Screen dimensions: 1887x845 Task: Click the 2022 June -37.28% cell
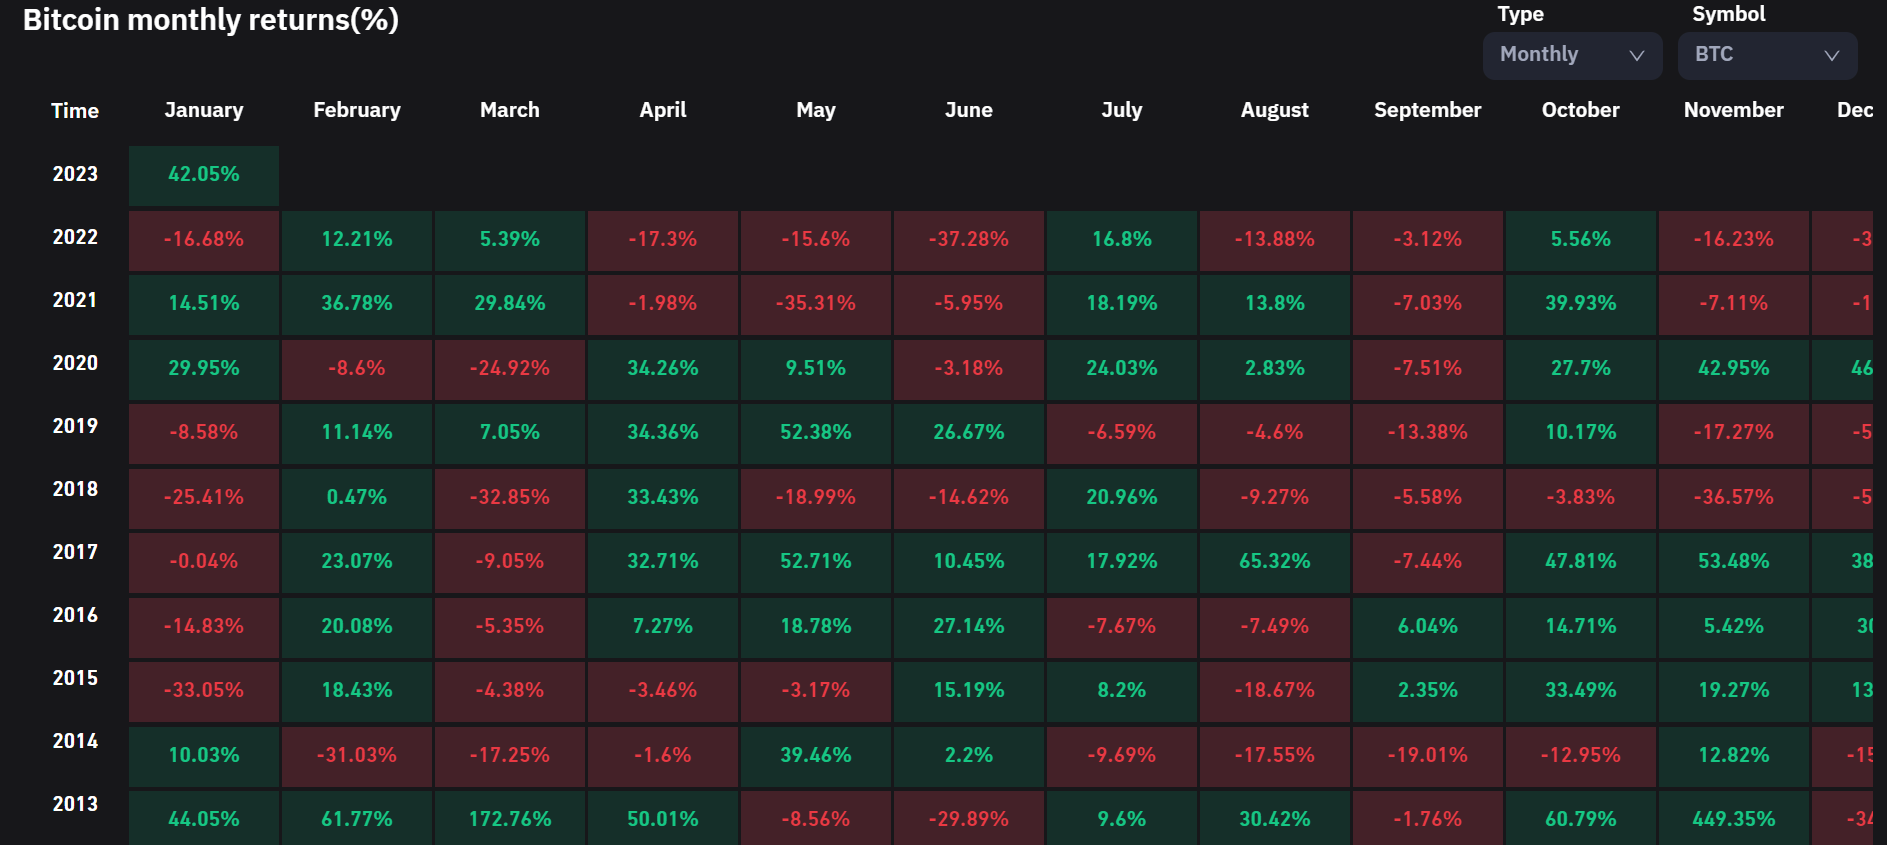(968, 240)
